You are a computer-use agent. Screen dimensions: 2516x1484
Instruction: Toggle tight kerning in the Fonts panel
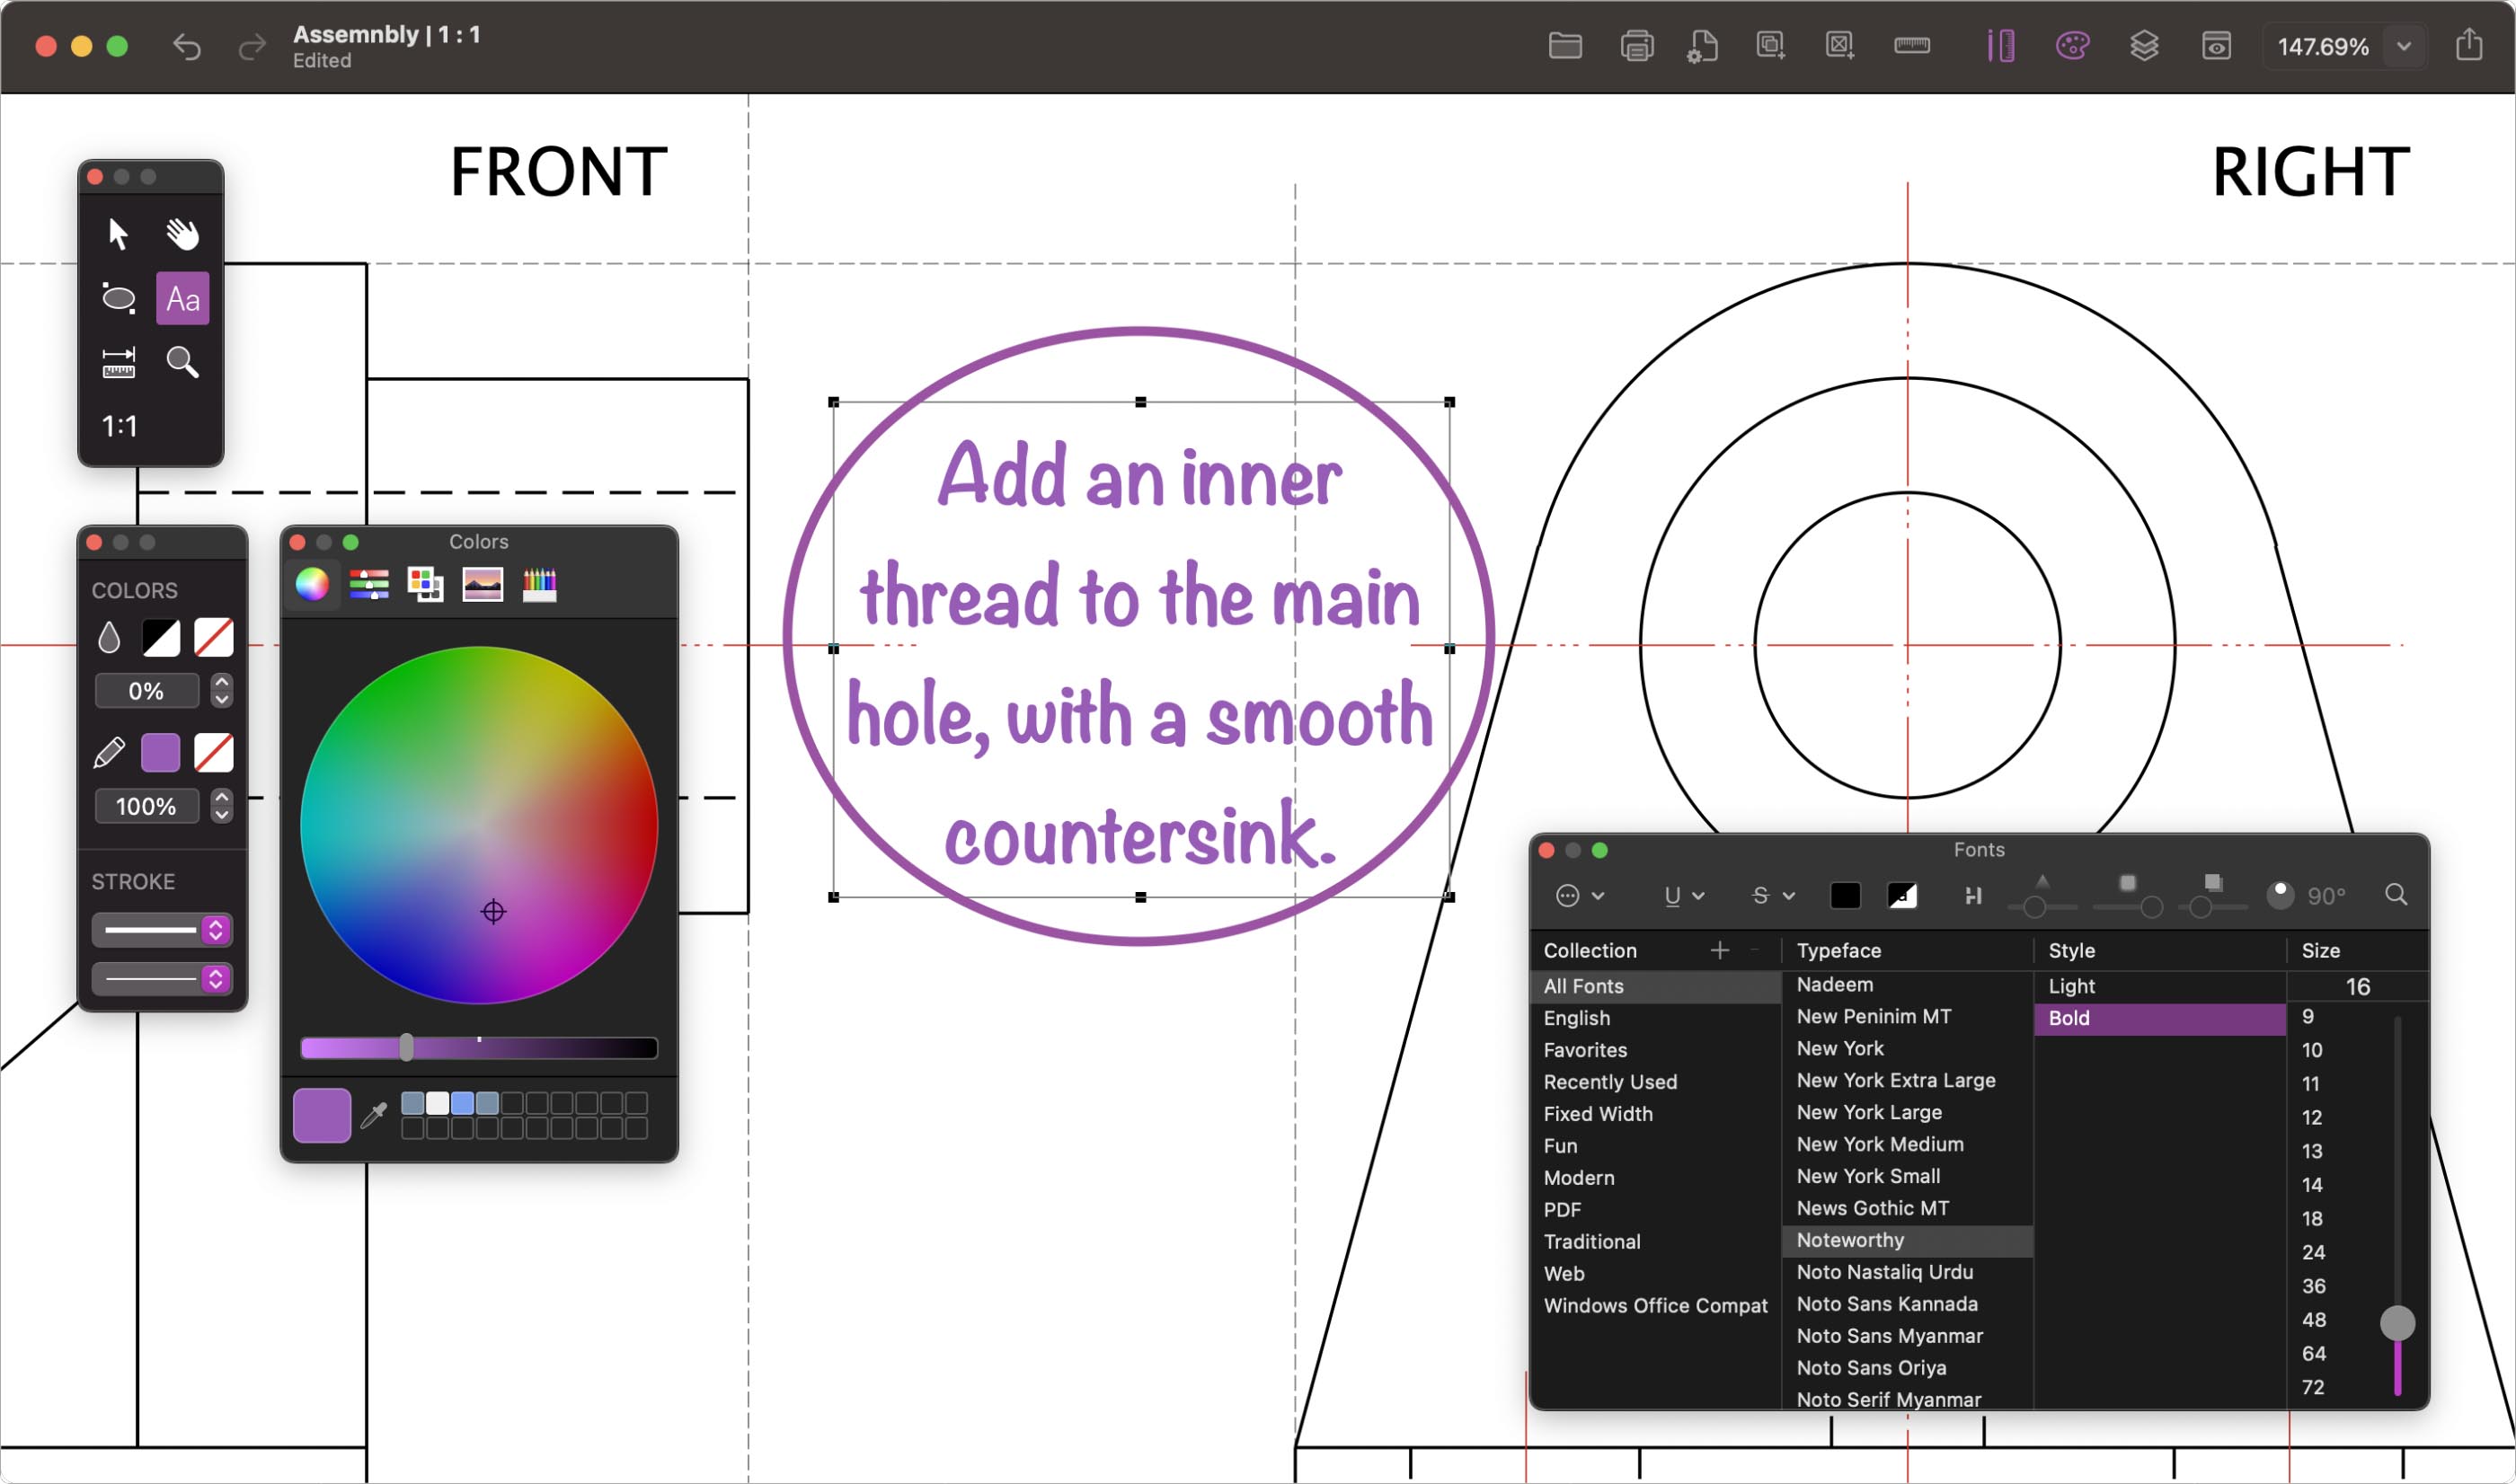[1972, 895]
